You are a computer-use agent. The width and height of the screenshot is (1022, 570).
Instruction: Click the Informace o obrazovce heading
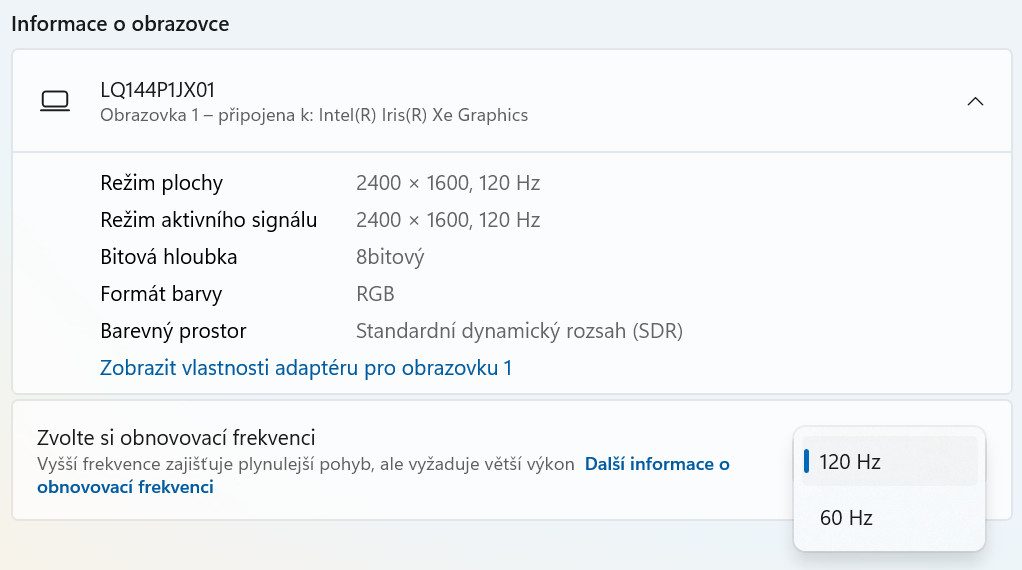tap(121, 23)
